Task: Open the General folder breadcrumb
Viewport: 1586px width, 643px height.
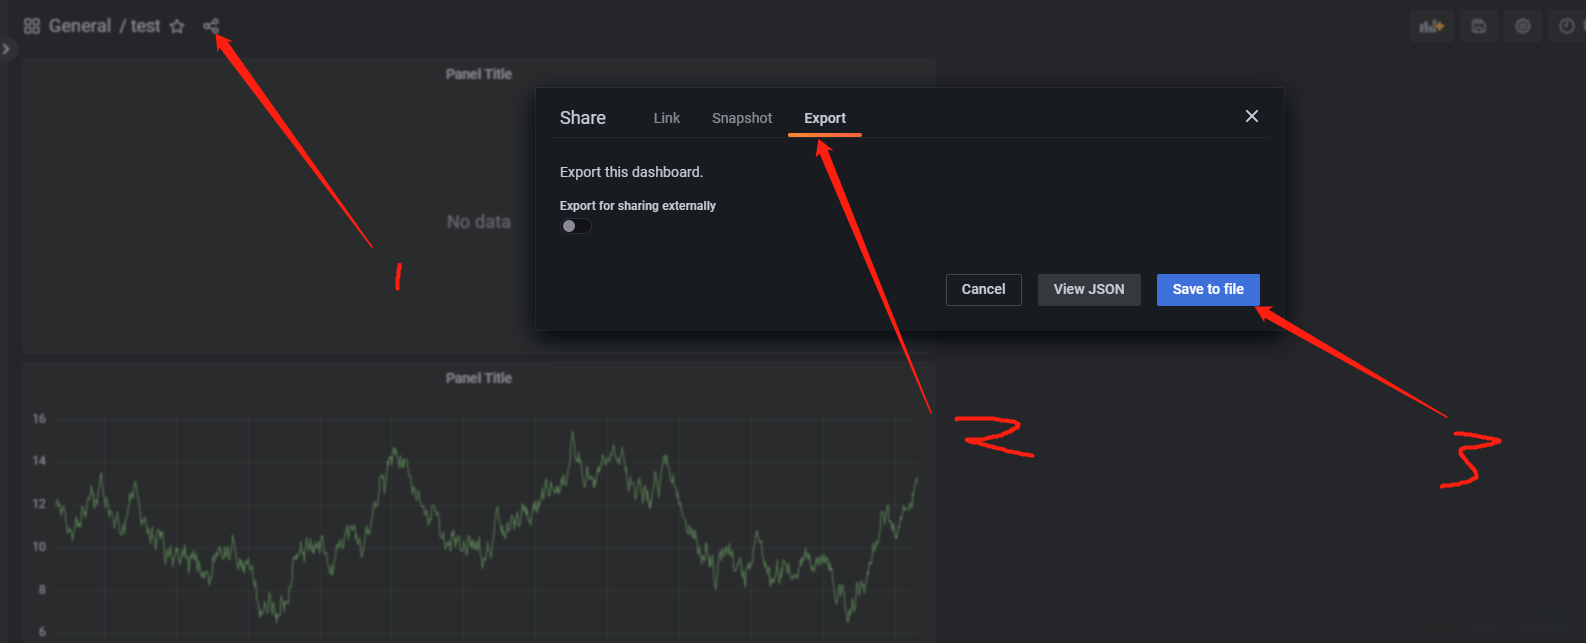Action: (x=80, y=26)
